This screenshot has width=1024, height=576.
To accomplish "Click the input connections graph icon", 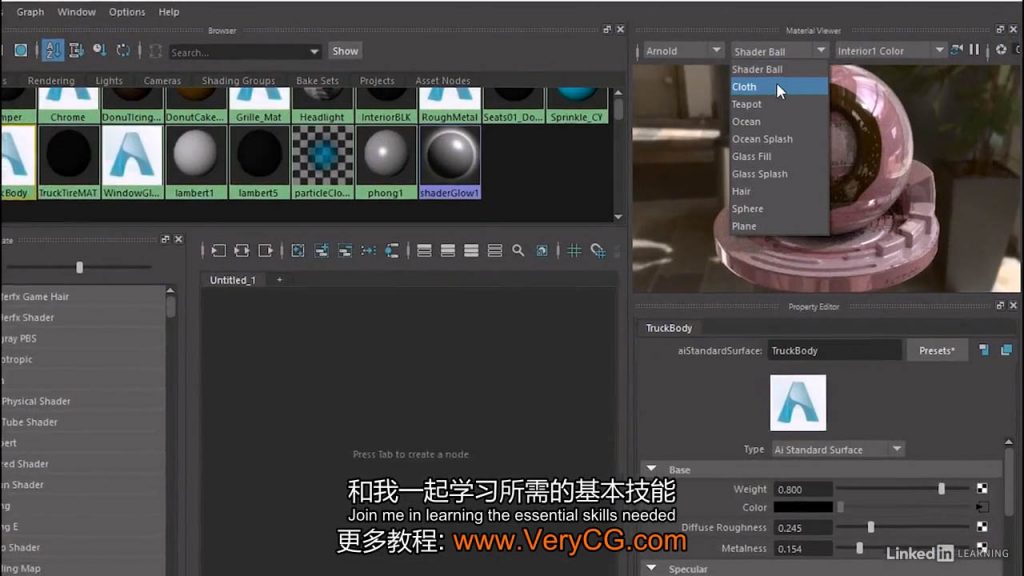I will click(218, 250).
